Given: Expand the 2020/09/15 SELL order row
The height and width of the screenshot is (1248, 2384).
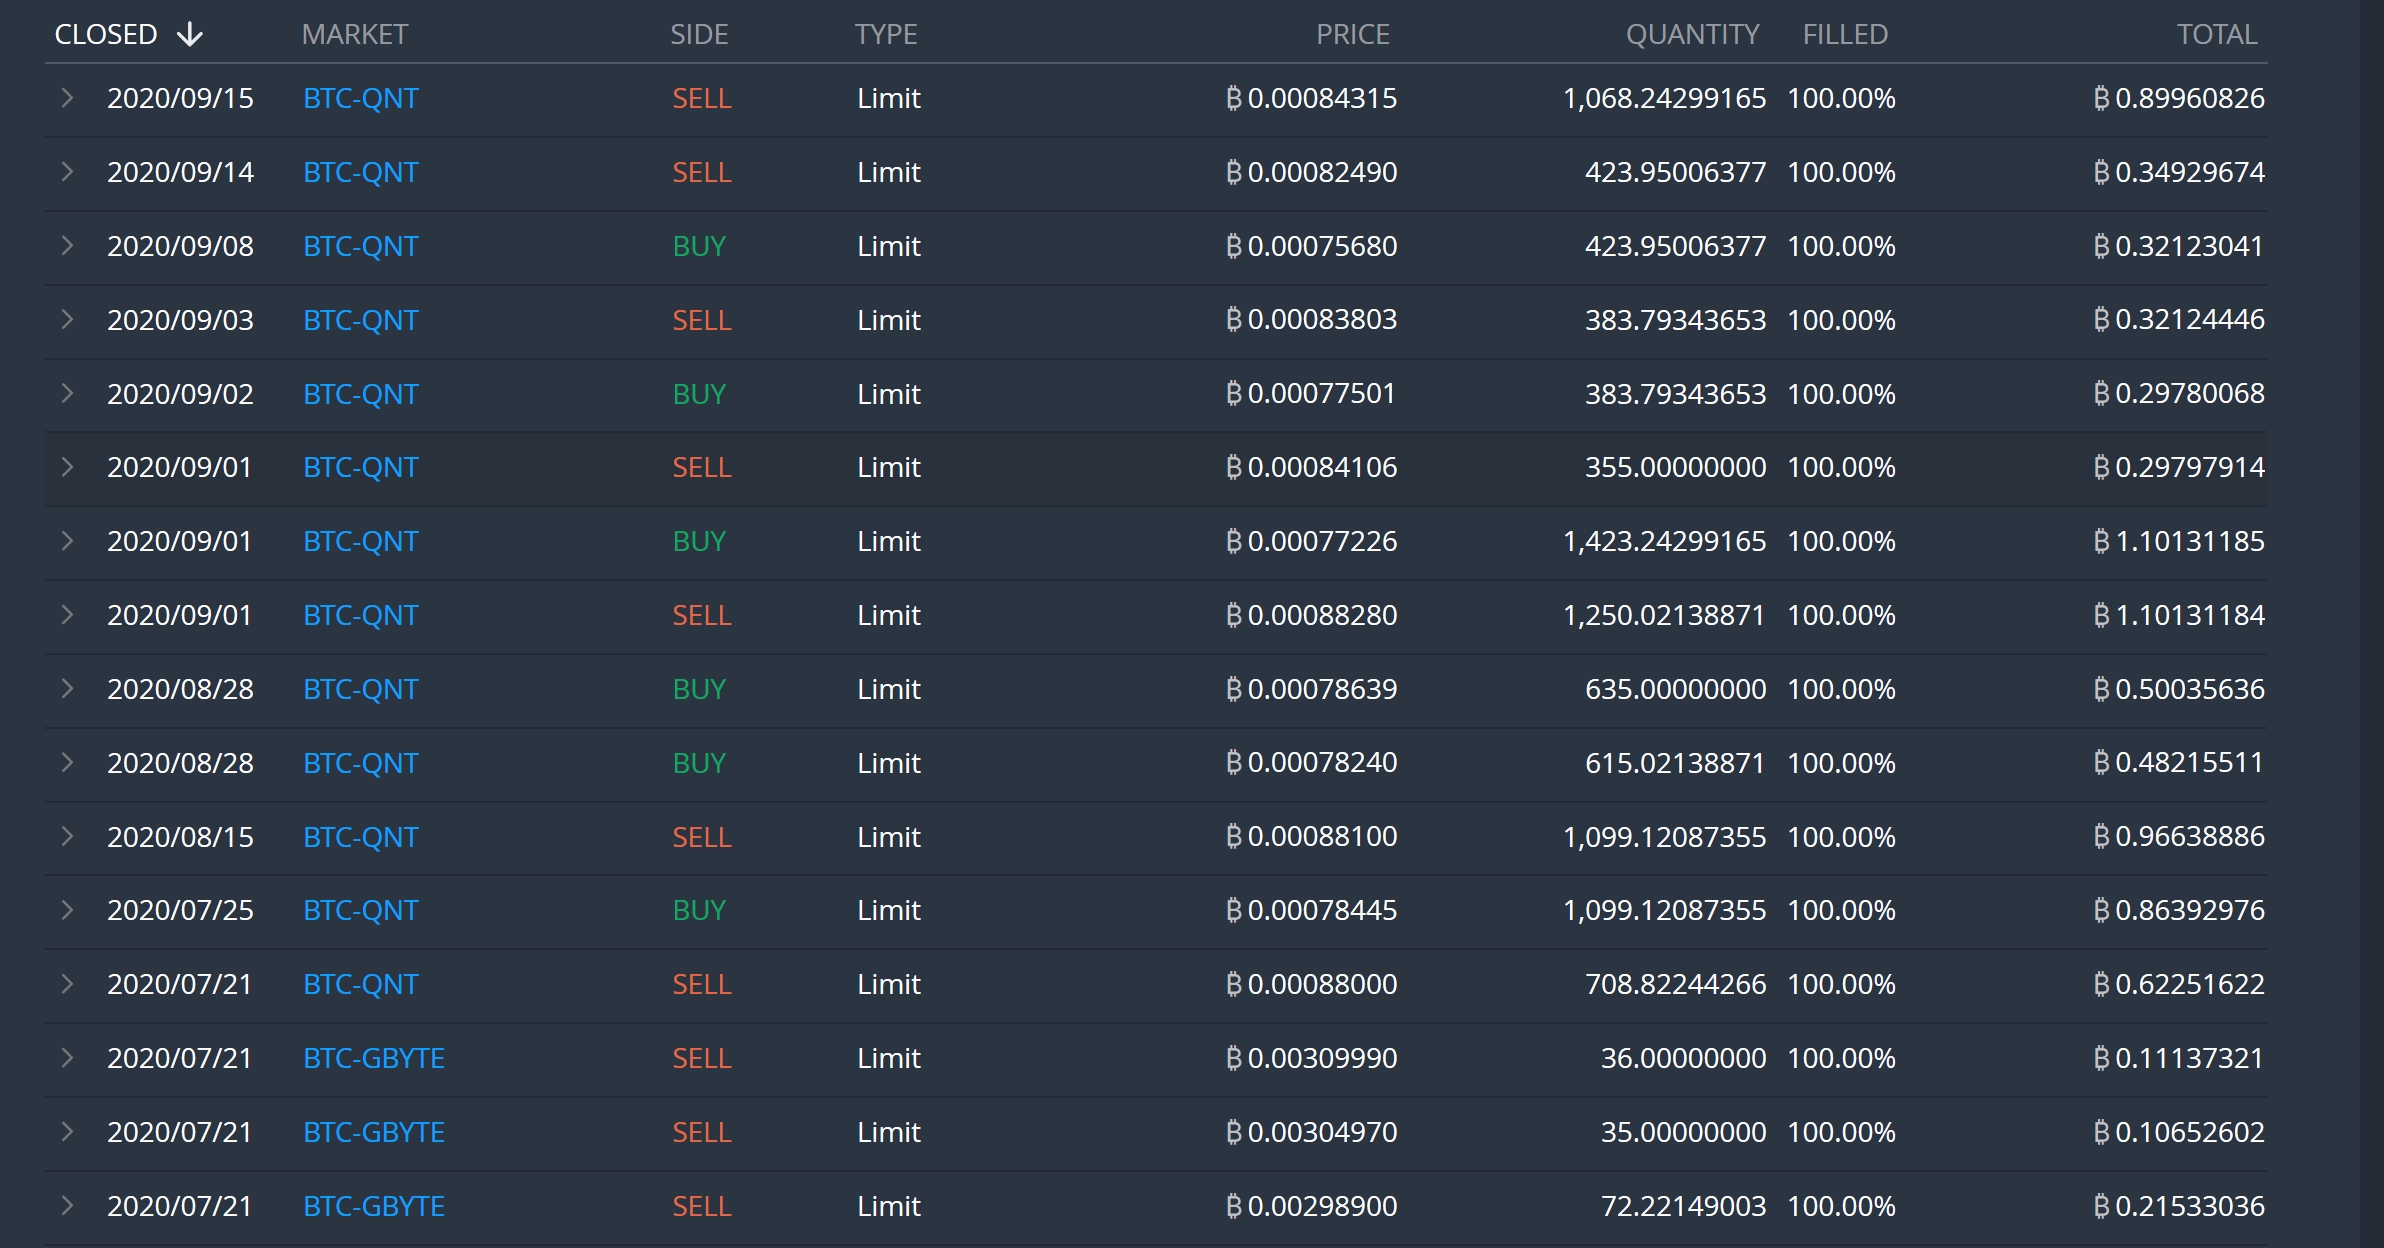Looking at the screenshot, I should click(x=67, y=98).
